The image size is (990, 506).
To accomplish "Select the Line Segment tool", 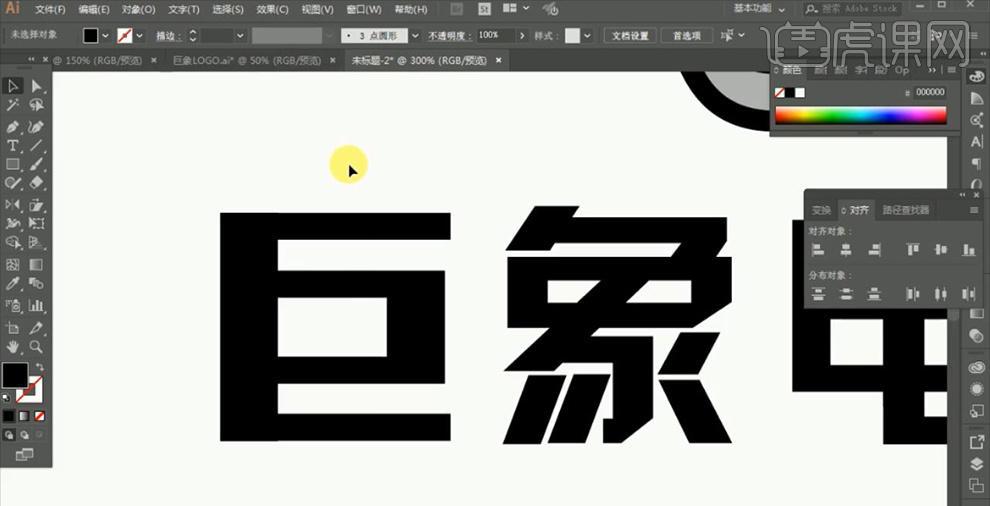I will (37, 145).
